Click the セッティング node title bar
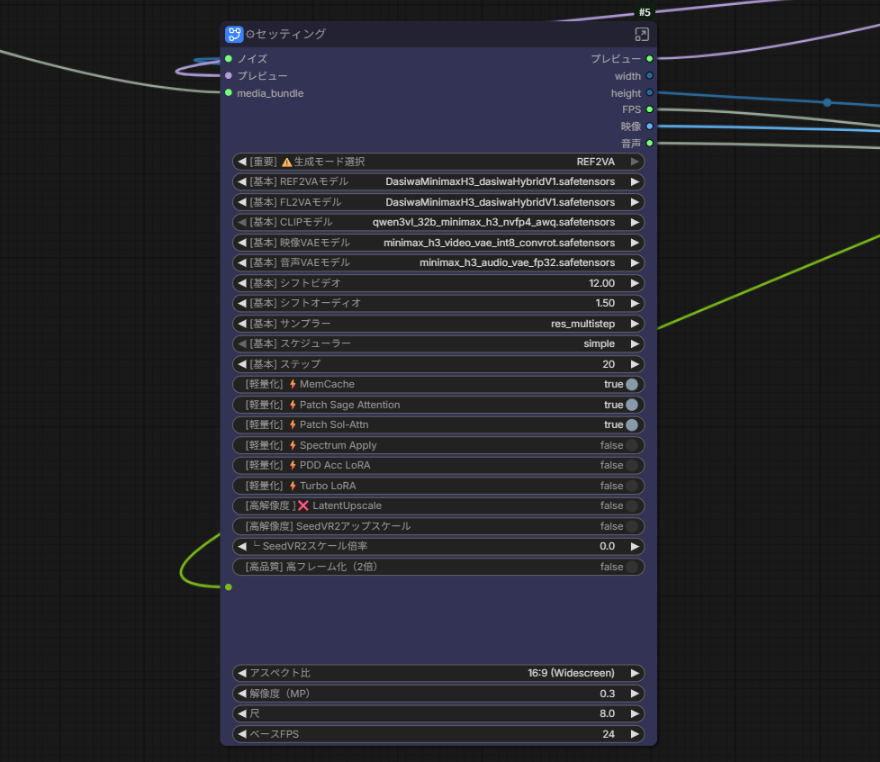The width and height of the screenshot is (880, 762). pyautogui.click(x=438, y=34)
